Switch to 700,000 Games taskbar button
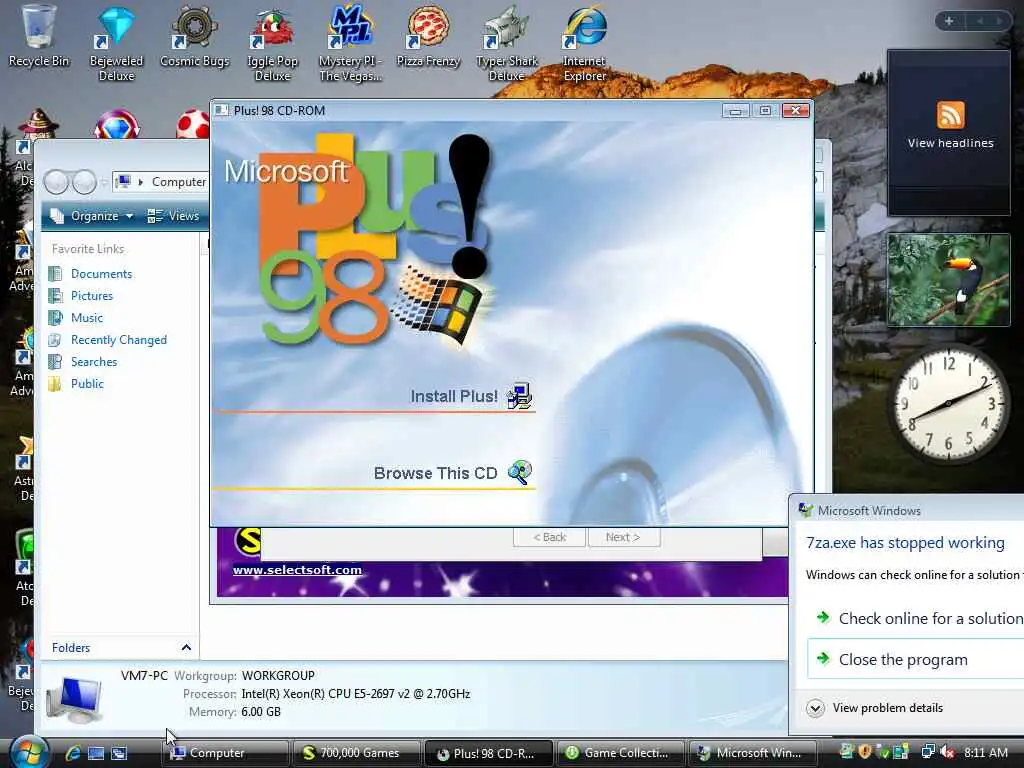Screen dimensions: 1024x768 pyautogui.click(x=357, y=753)
